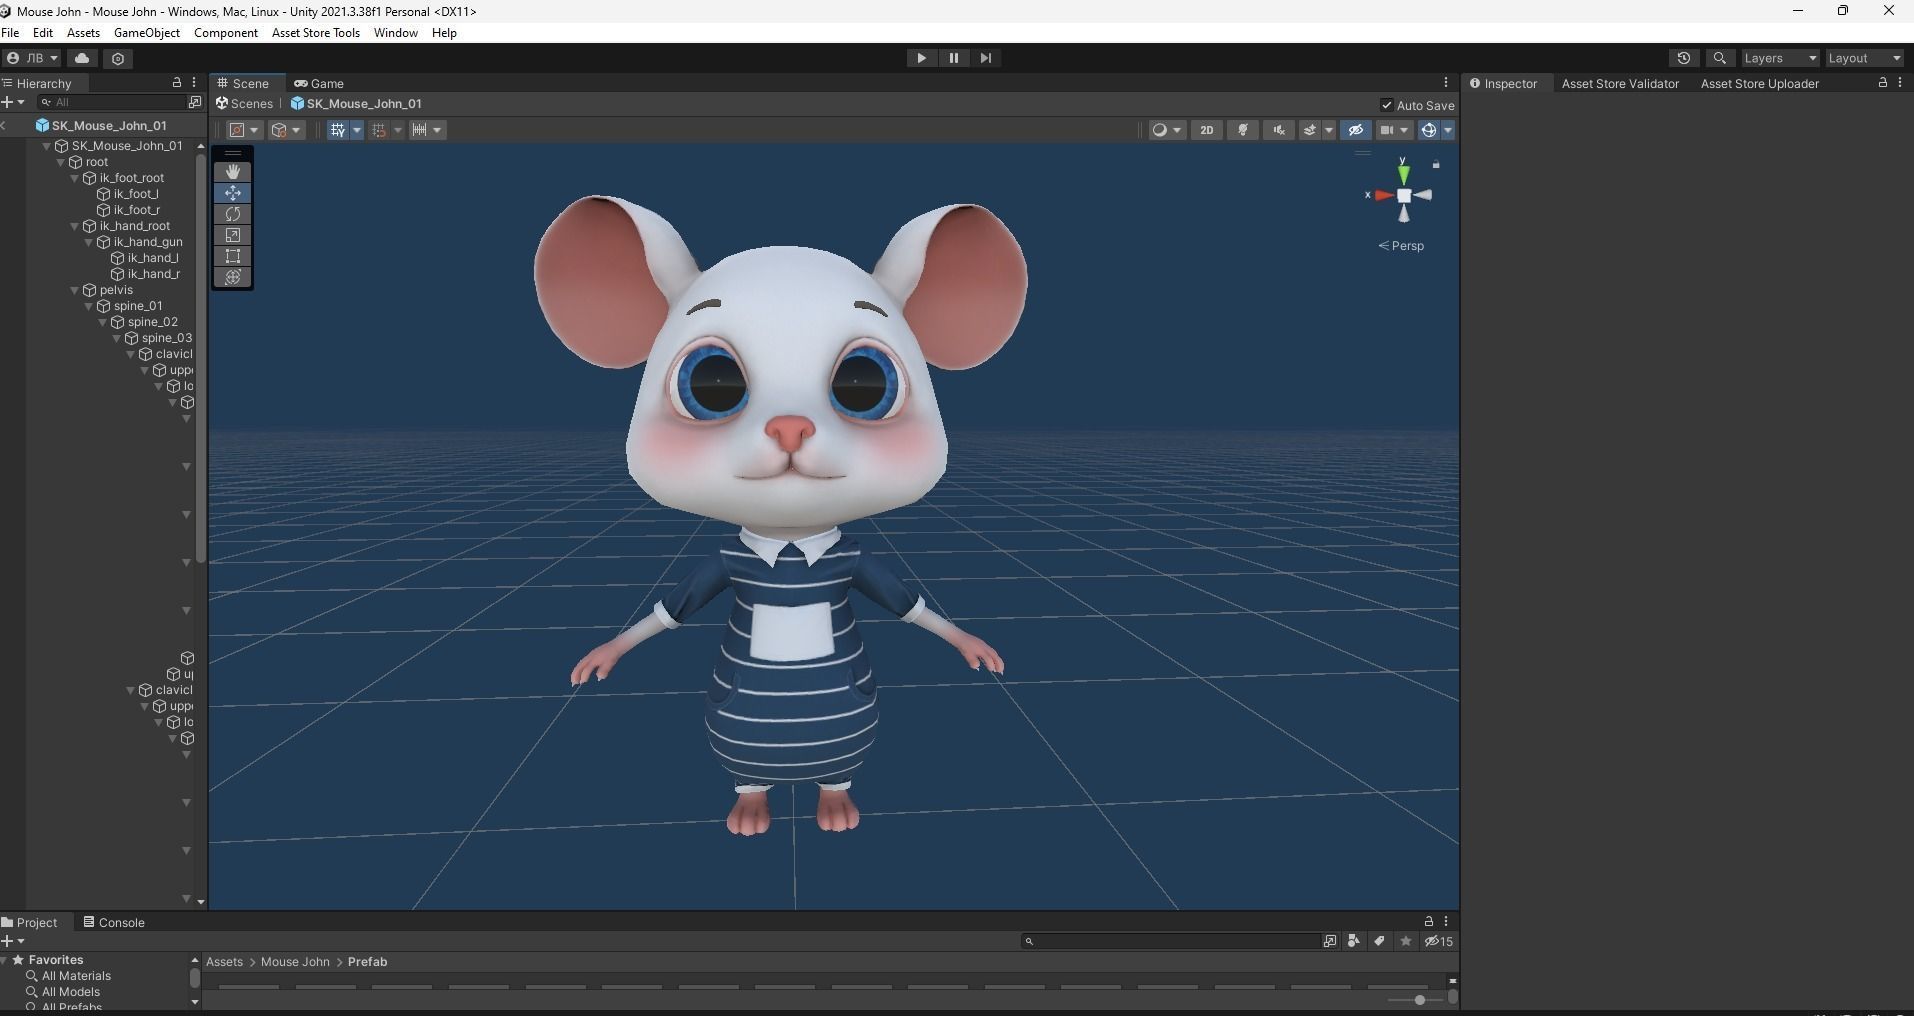This screenshot has width=1914, height=1016.
Task: Toggle scene gizmos button
Action: coord(1429,130)
